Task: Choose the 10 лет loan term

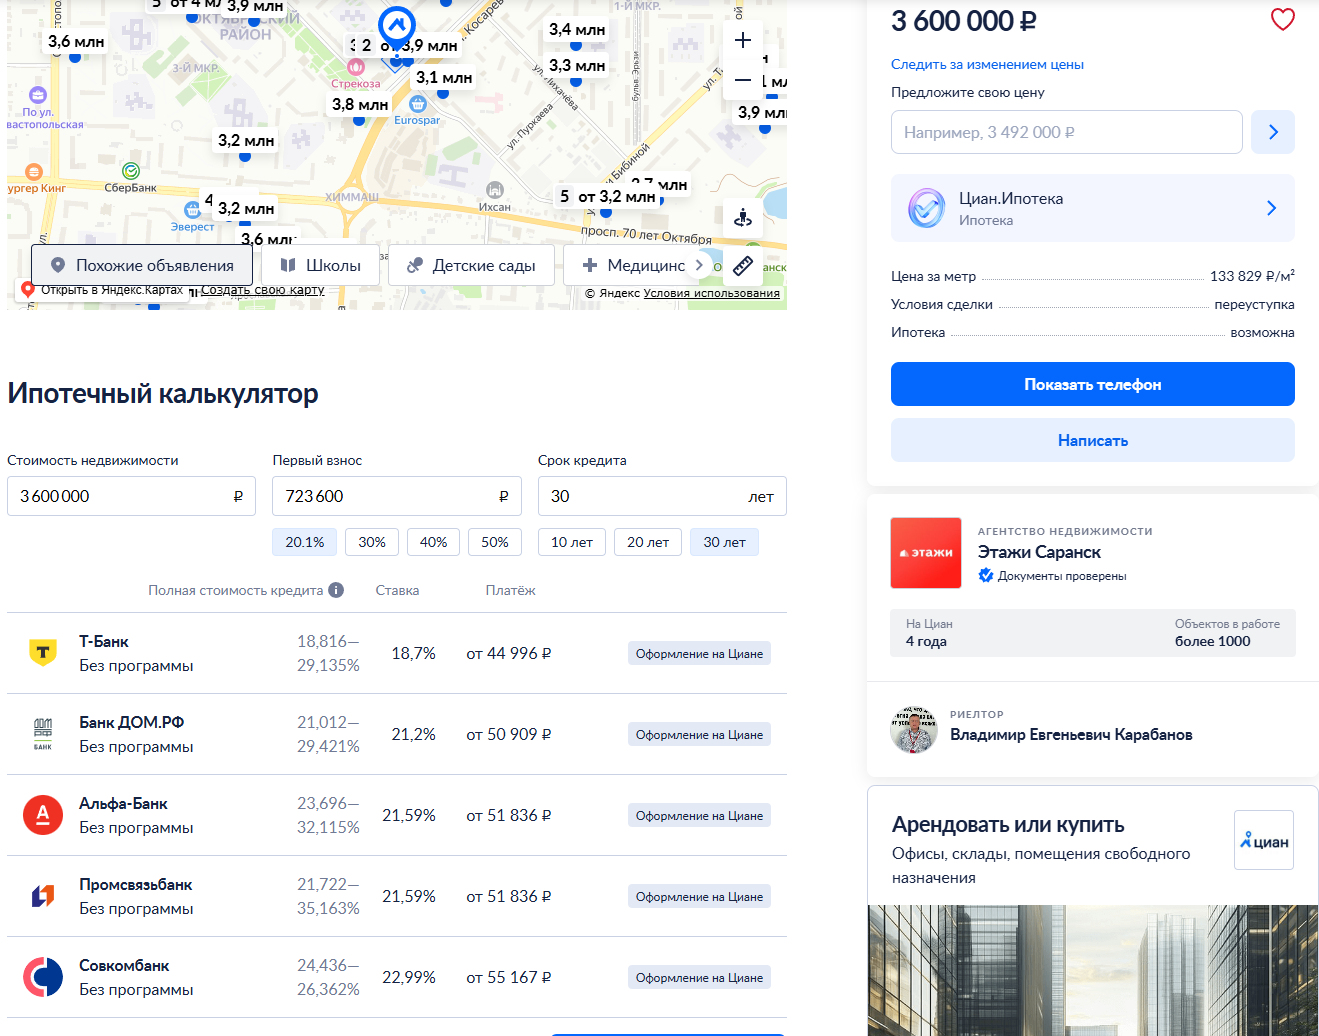Action: click(x=572, y=542)
